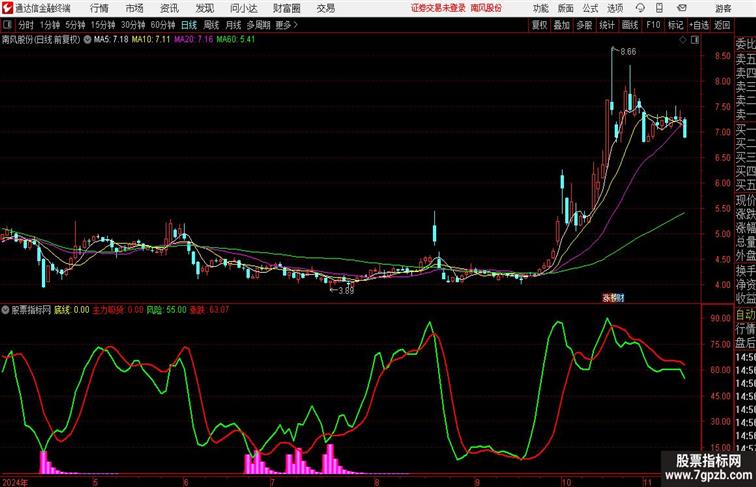Open the 功能 menu
The height and width of the screenshot is (487, 756).
(541, 8)
